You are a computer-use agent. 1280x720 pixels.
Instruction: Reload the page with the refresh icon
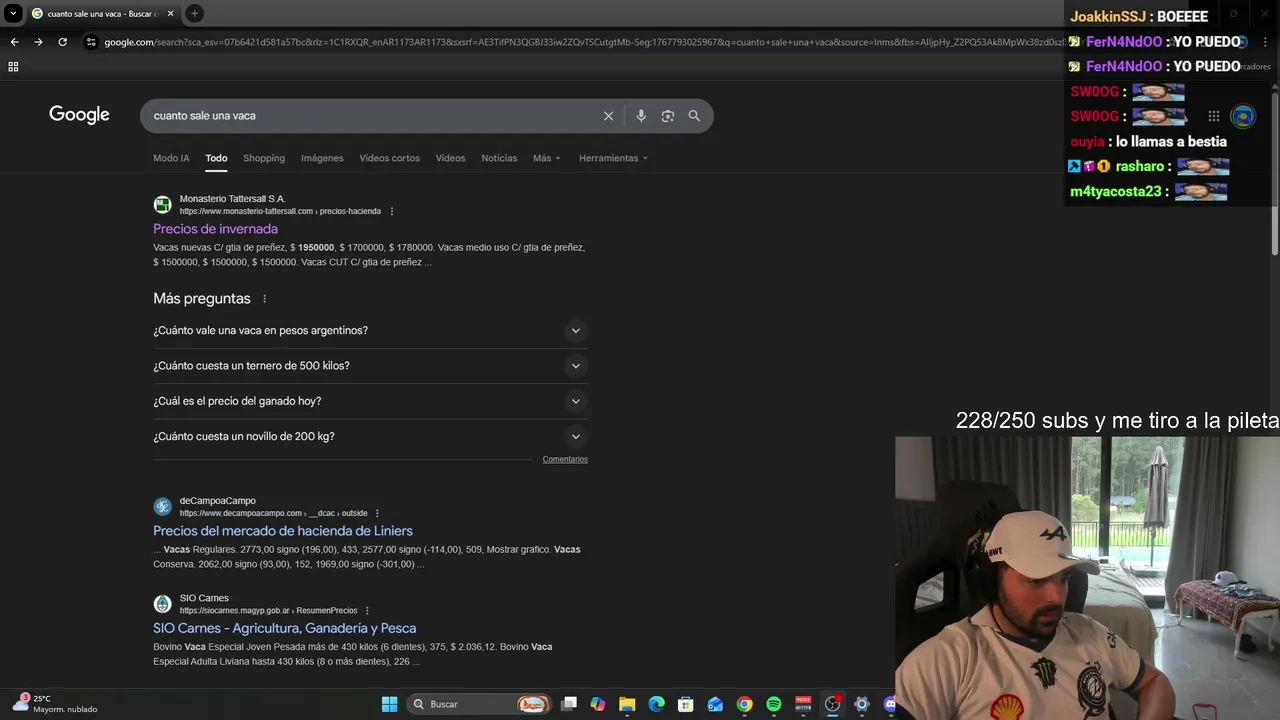62,42
